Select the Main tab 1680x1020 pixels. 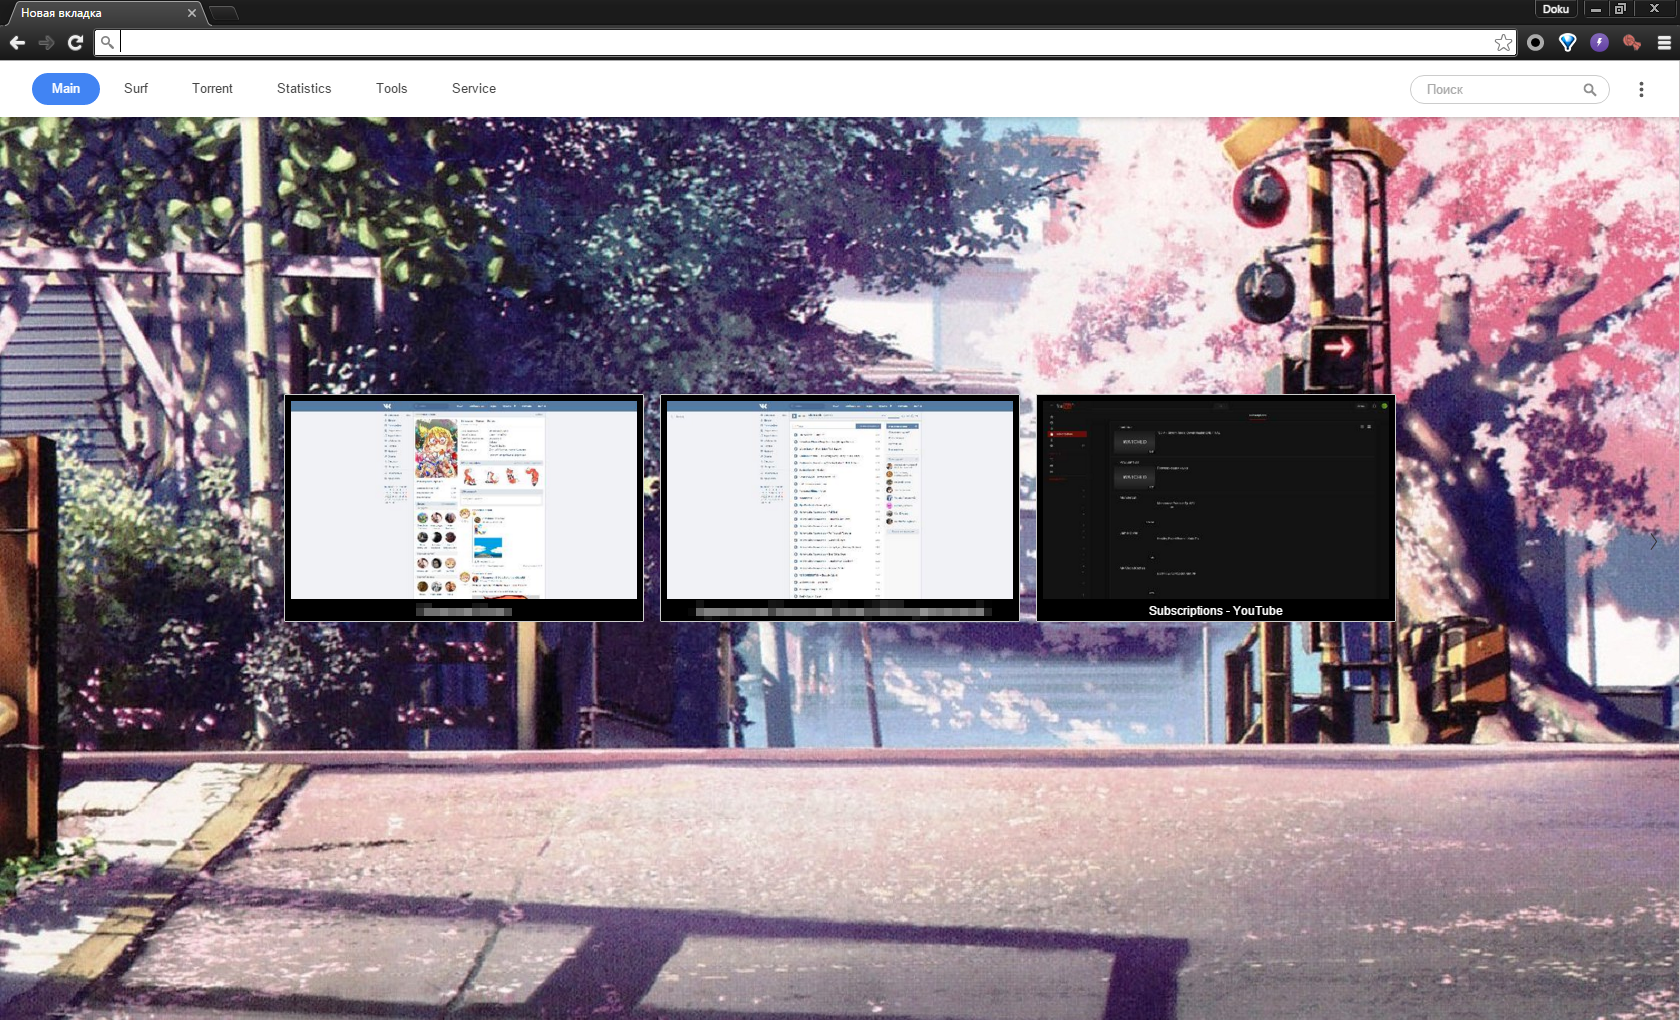(x=66, y=89)
